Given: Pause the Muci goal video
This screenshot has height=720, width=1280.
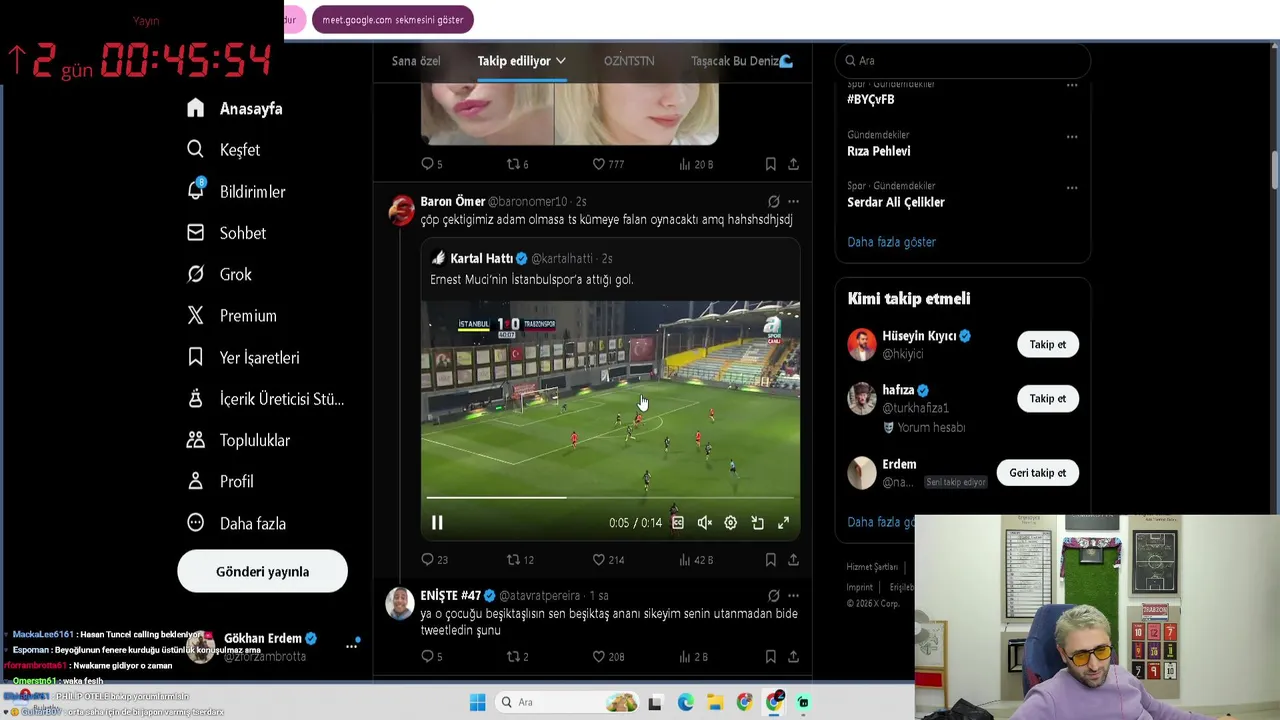Looking at the screenshot, I should (x=437, y=522).
